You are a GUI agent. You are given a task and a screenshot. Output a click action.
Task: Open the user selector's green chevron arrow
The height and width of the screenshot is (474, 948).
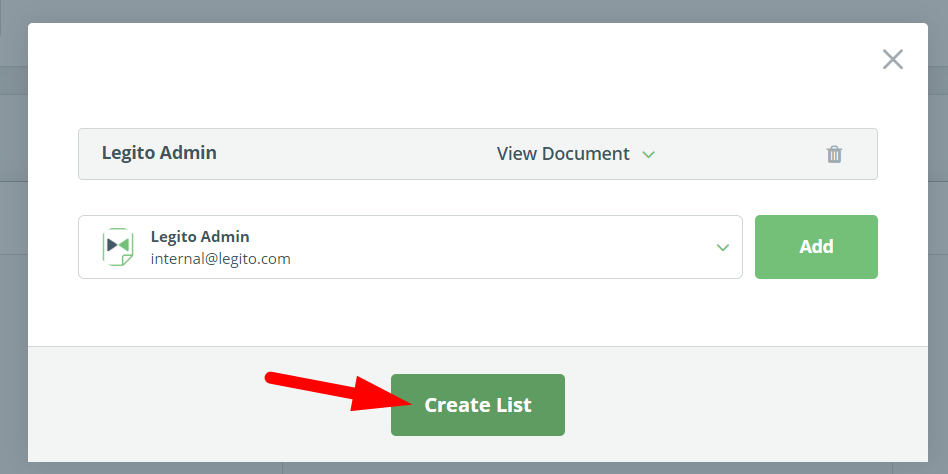[x=722, y=247]
